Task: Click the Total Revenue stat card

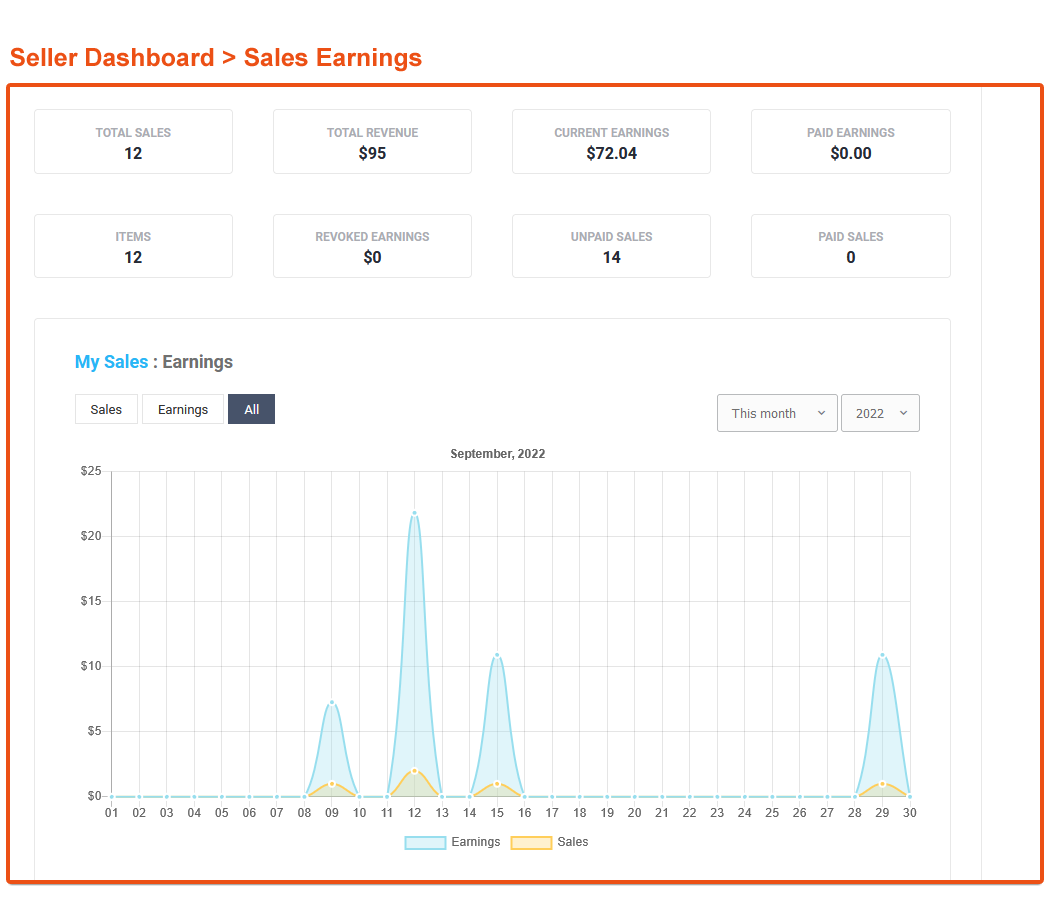Action: click(372, 141)
